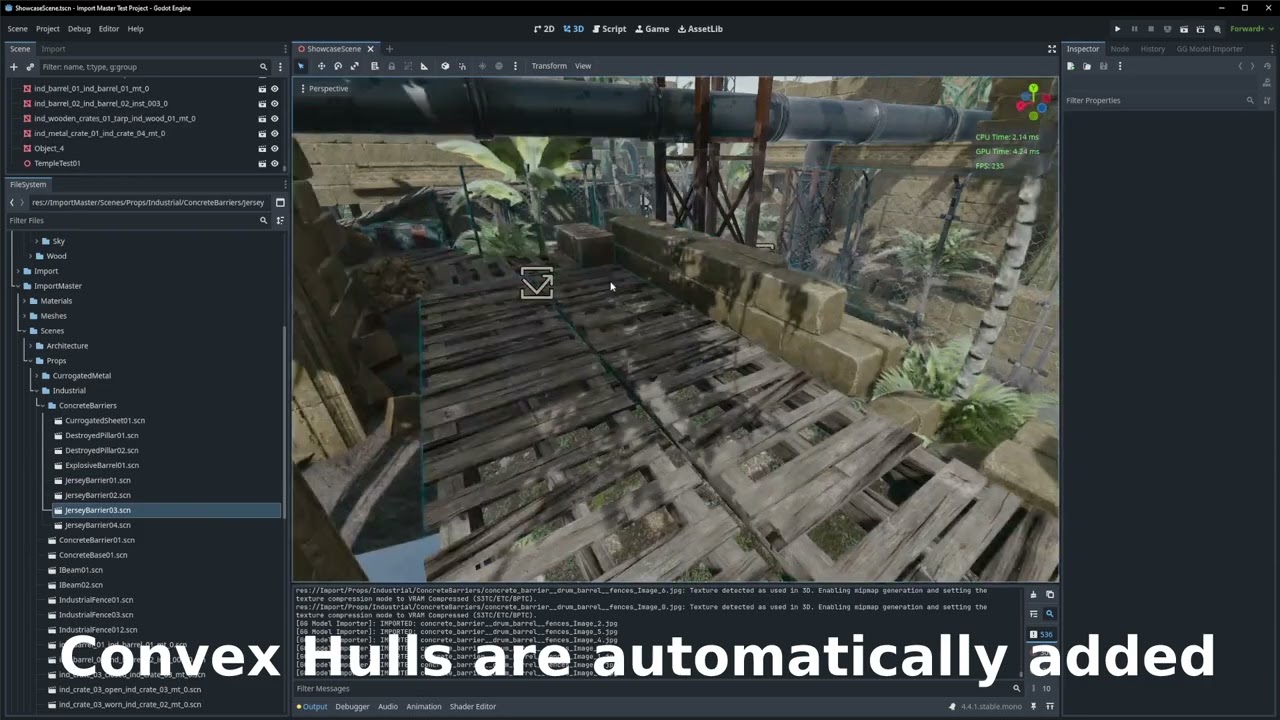Add a new child node

coord(14,67)
